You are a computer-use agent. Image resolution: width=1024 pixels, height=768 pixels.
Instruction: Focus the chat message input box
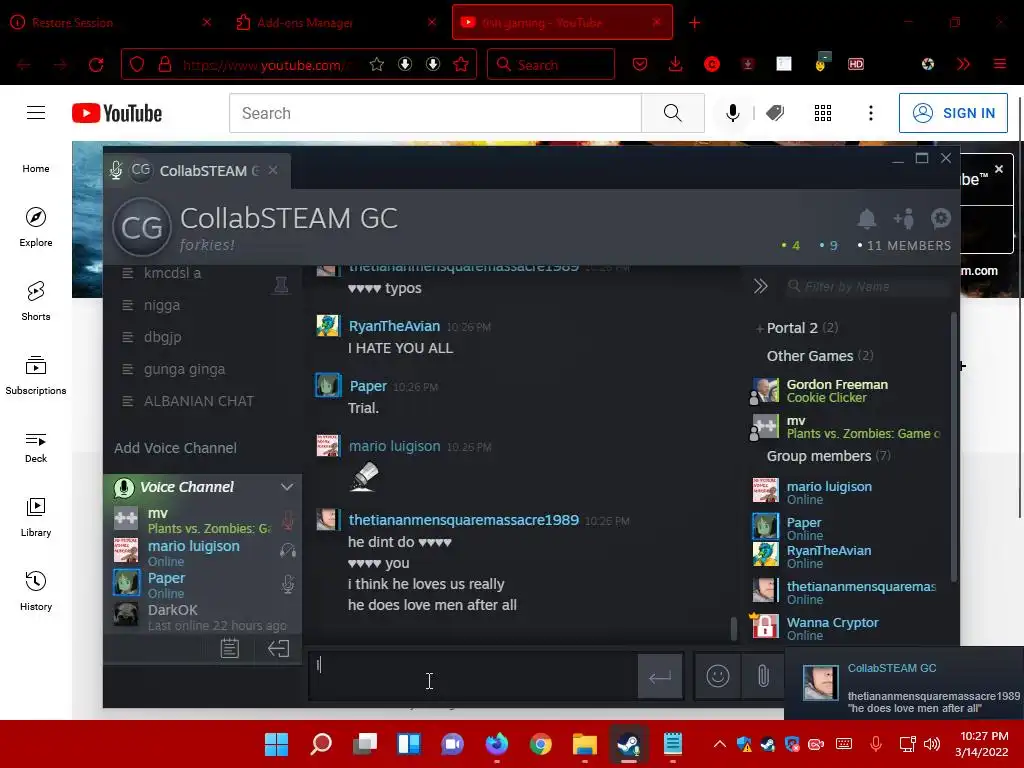coord(473,677)
